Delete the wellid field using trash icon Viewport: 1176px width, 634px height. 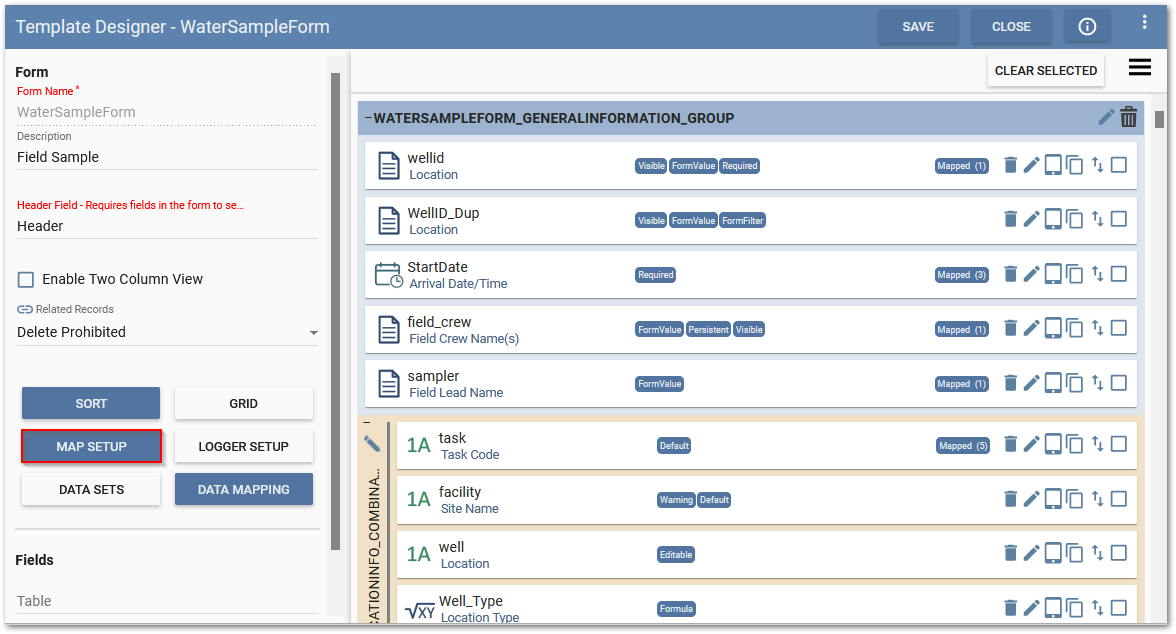click(1010, 165)
